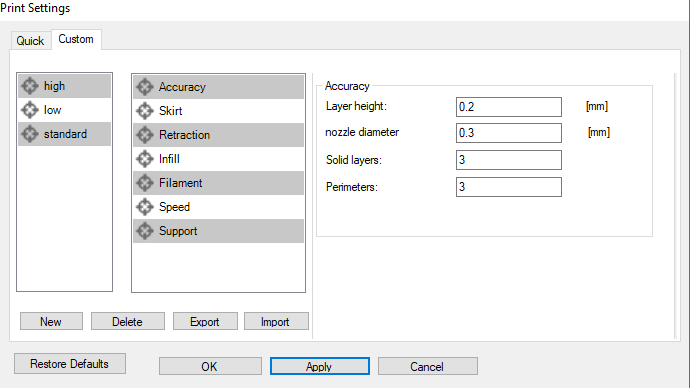This screenshot has height=388, width=690.
Task: Click the gear icon next to Retraction
Action: click(x=145, y=135)
